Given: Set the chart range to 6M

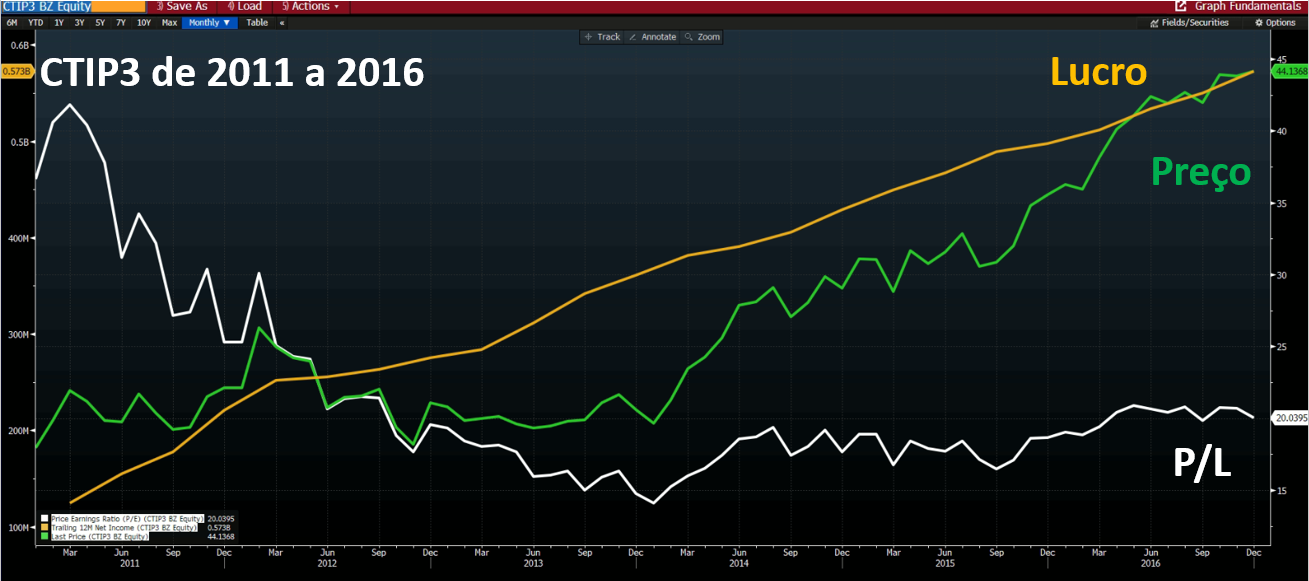Looking at the screenshot, I should [x=12, y=22].
